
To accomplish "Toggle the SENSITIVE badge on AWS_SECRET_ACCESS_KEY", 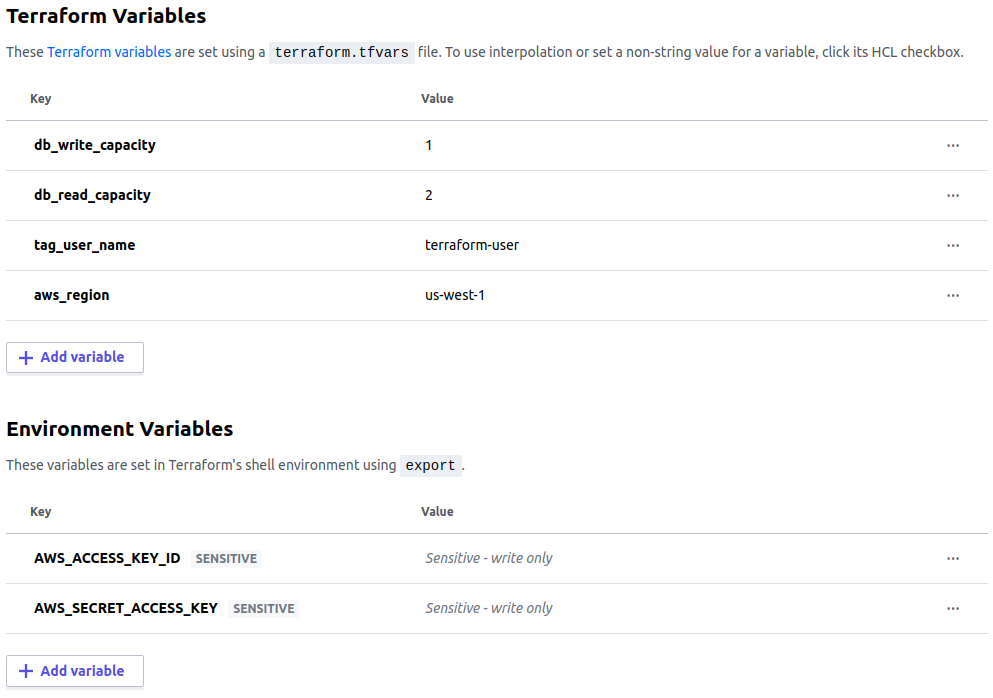I will [263, 608].
